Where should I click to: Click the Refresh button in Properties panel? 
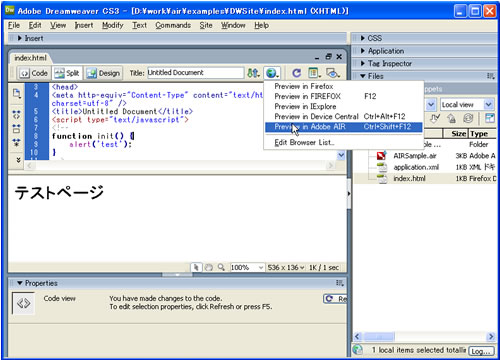tap(335, 299)
